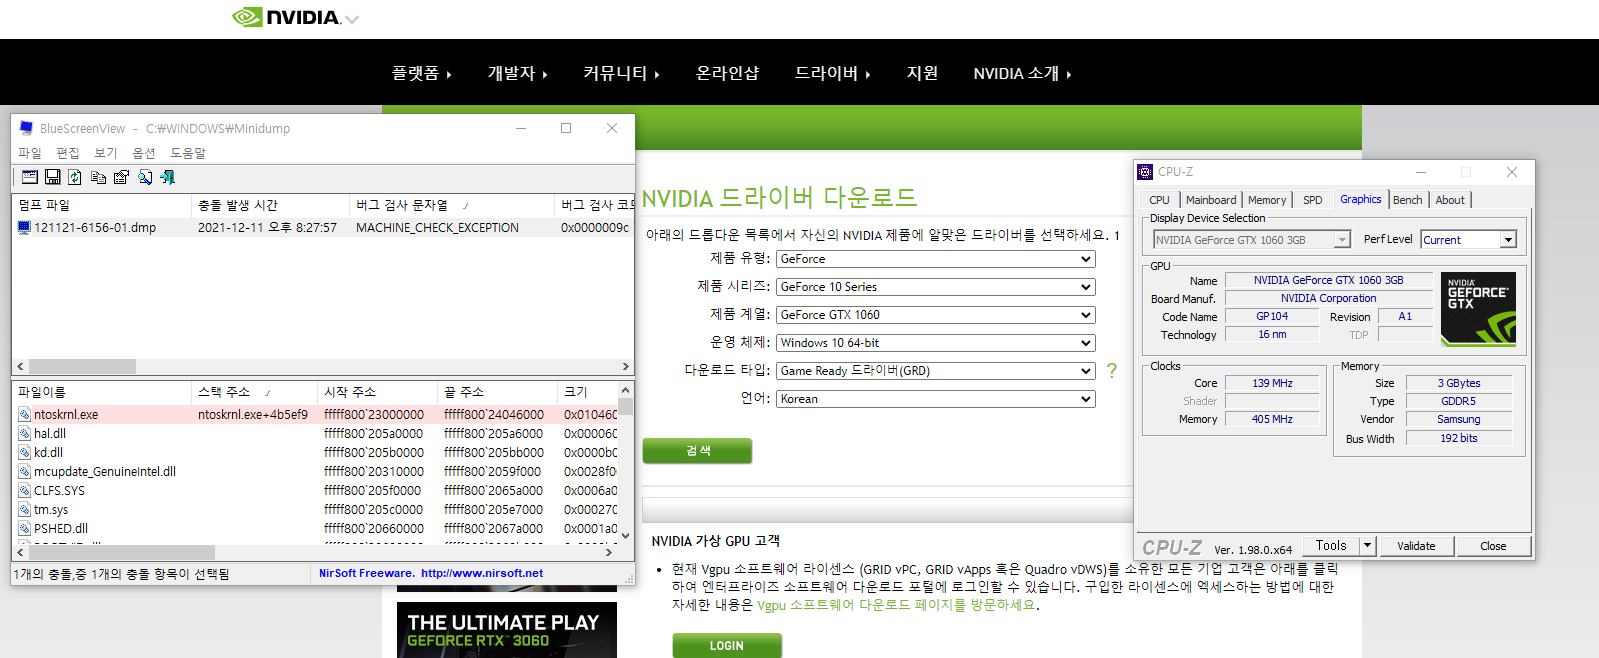Screen dimensions: 1599x658
Task: Open the Windows 10 64-bit OS dropdown
Action: point(936,343)
